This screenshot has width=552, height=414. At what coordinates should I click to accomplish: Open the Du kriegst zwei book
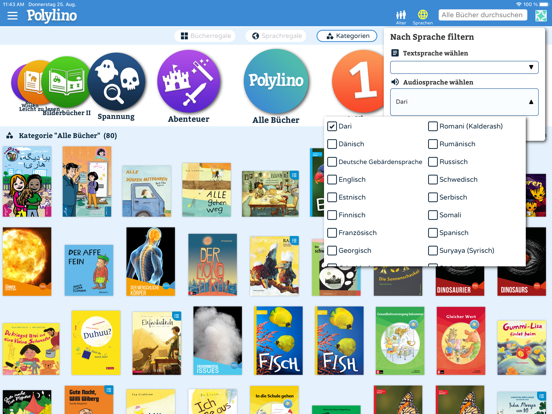[31, 349]
